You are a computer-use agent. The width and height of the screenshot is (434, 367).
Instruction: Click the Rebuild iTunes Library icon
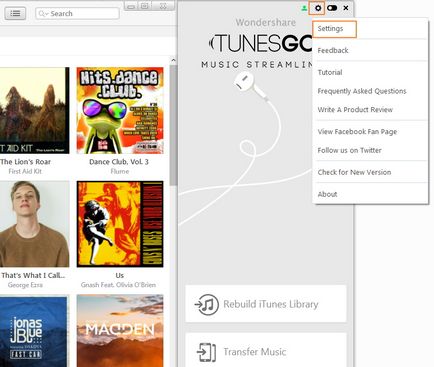tap(206, 304)
